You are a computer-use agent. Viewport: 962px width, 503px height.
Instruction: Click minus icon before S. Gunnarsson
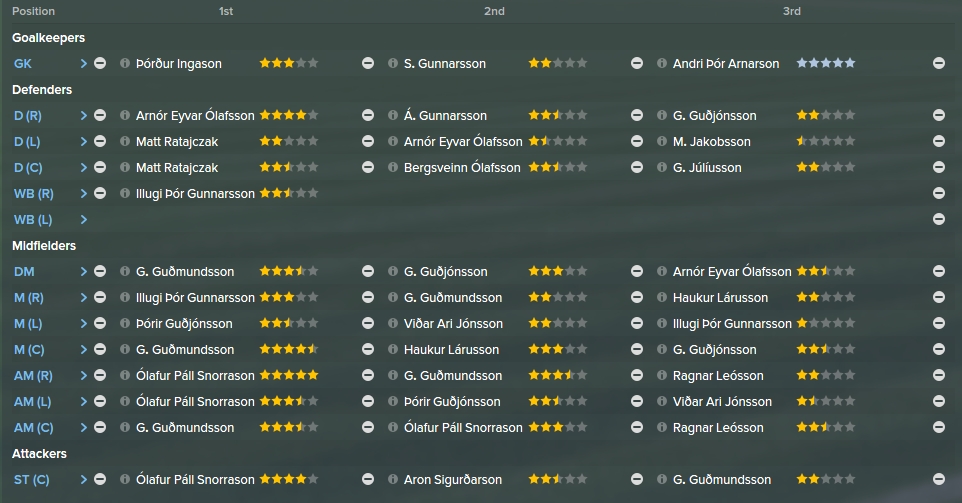[x=368, y=63]
